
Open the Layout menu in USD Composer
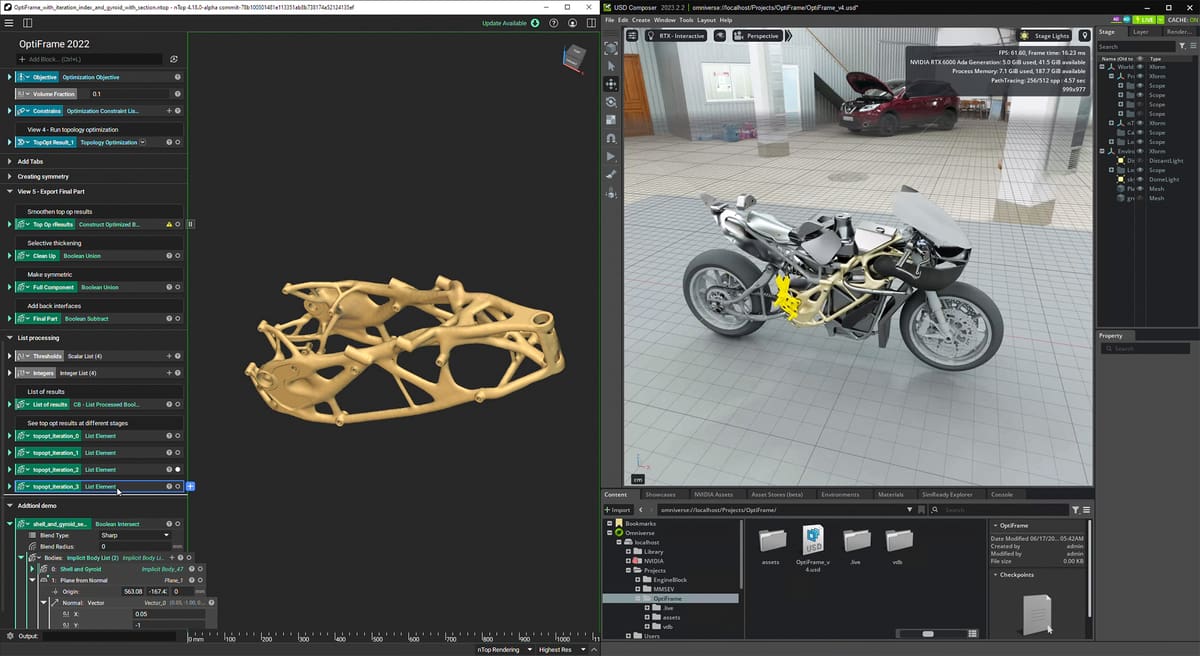click(706, 20)
